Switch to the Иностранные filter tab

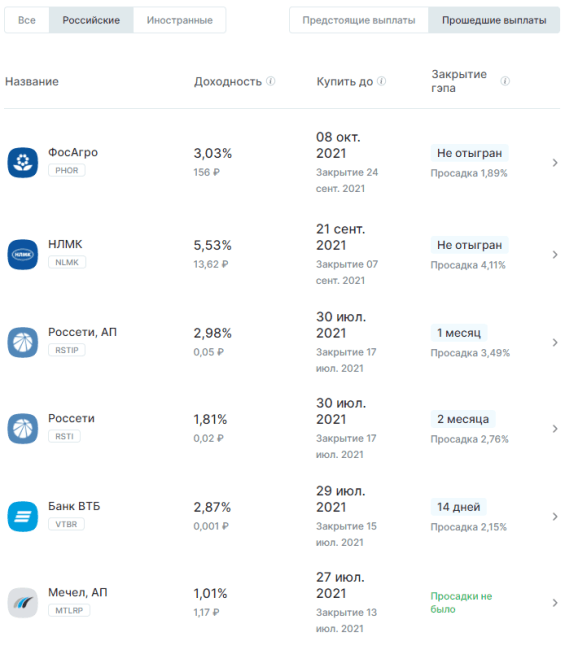point(179,20)
